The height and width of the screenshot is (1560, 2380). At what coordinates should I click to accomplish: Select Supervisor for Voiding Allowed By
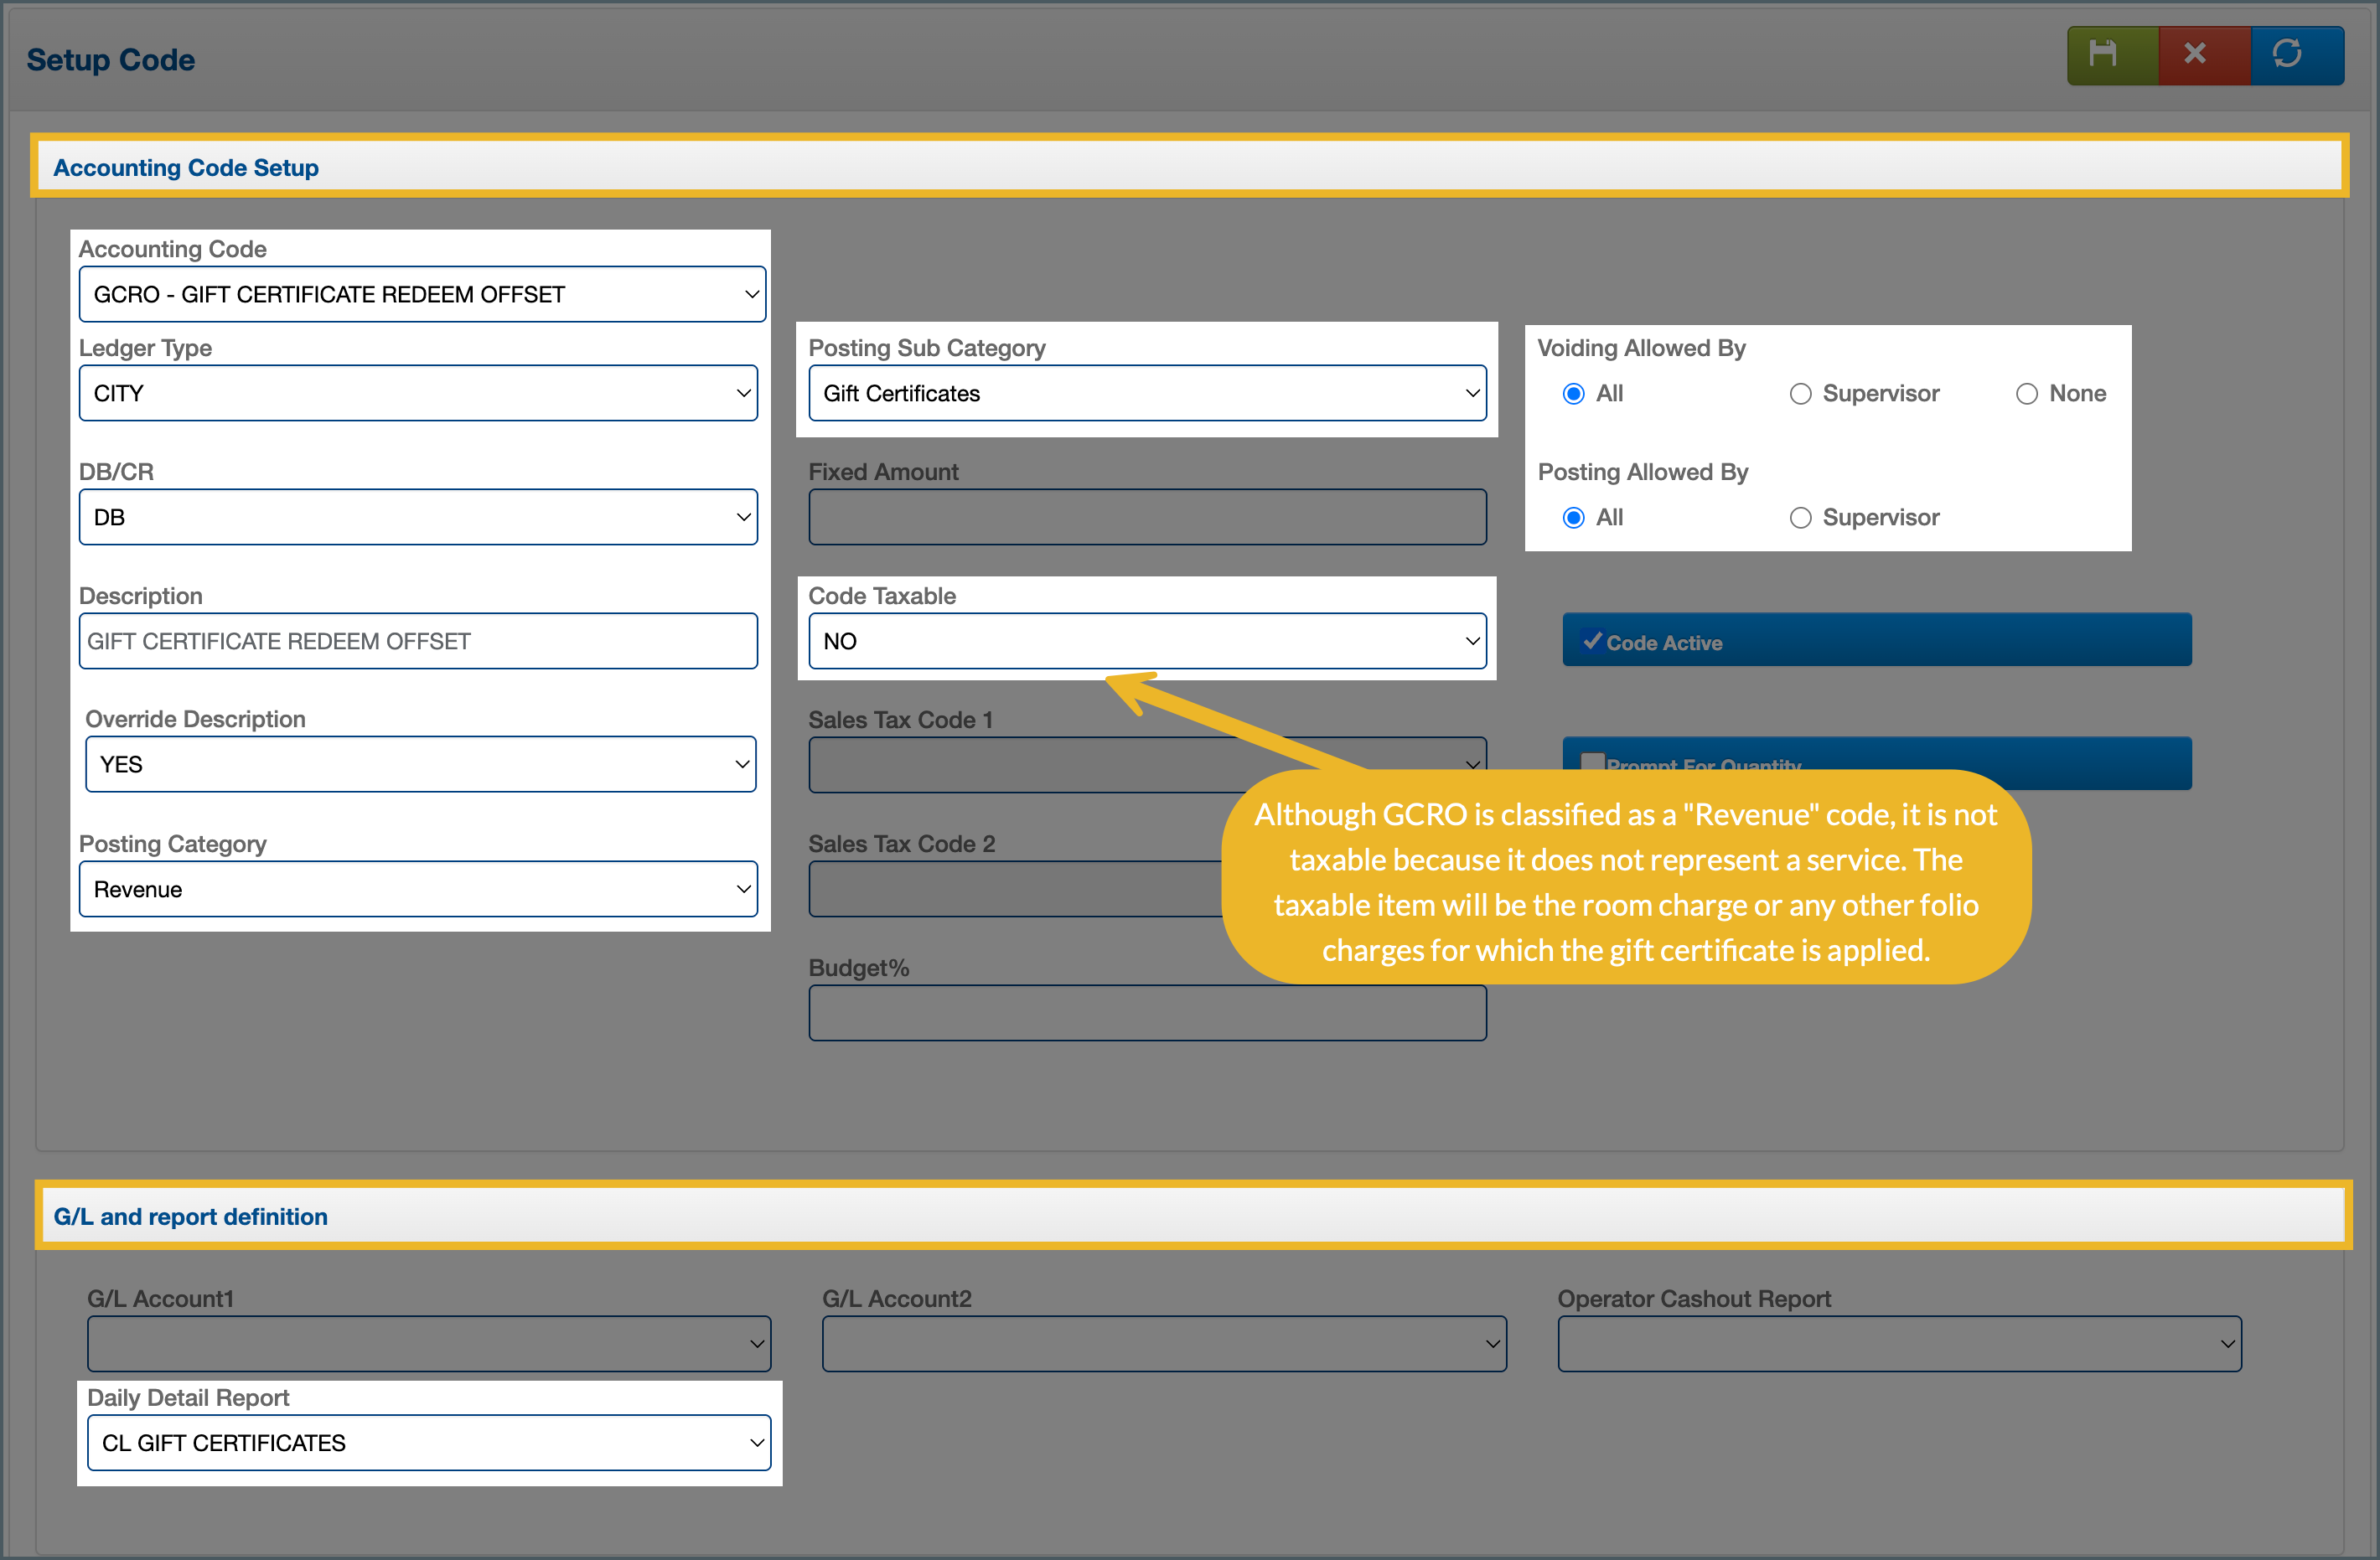pyautogui.click(x=1800, y=394)
